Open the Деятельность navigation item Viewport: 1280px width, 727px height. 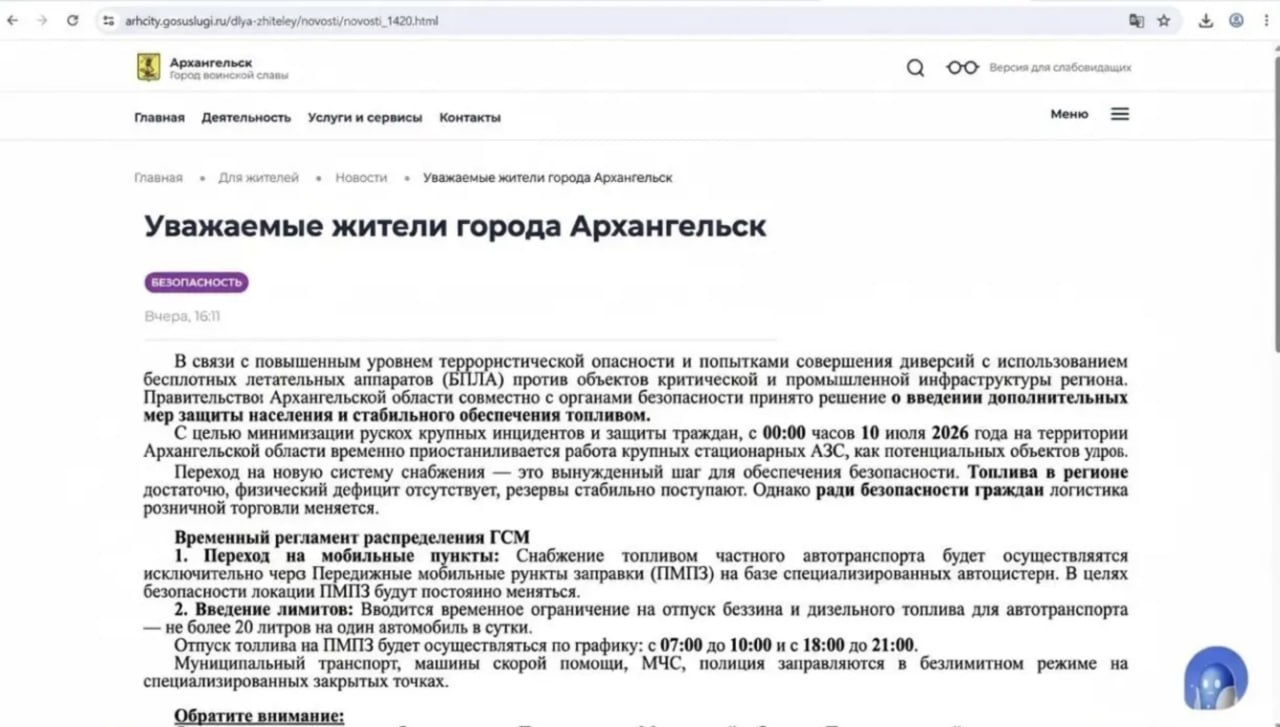point(246,117)
